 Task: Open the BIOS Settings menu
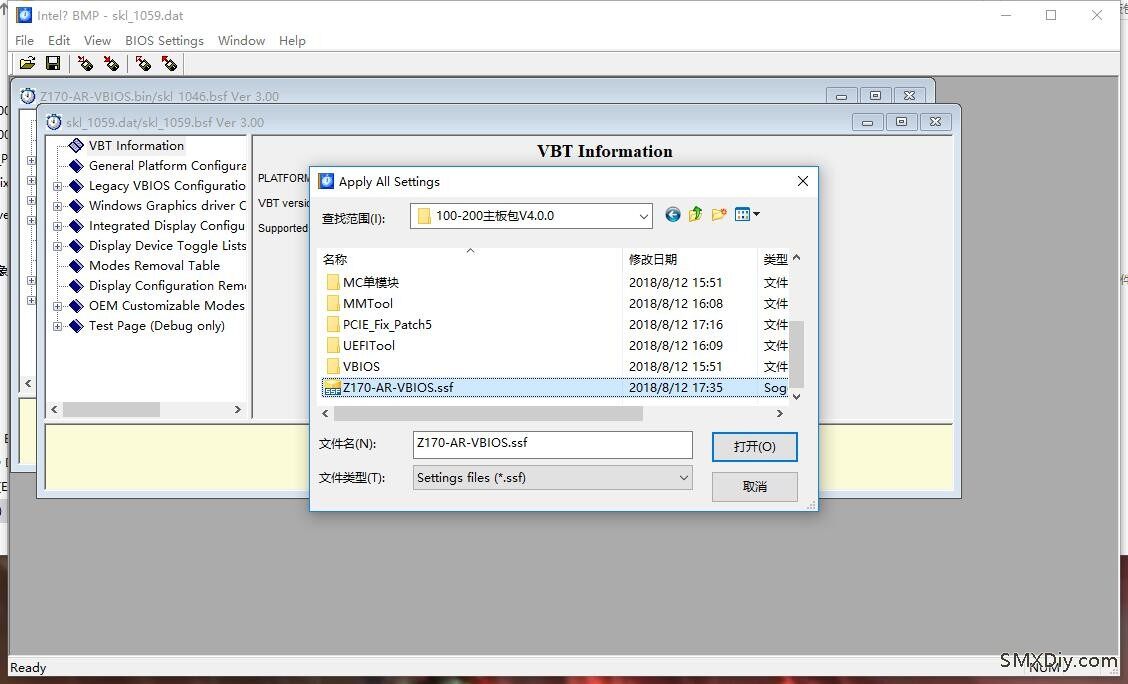(x=164, y=40)
